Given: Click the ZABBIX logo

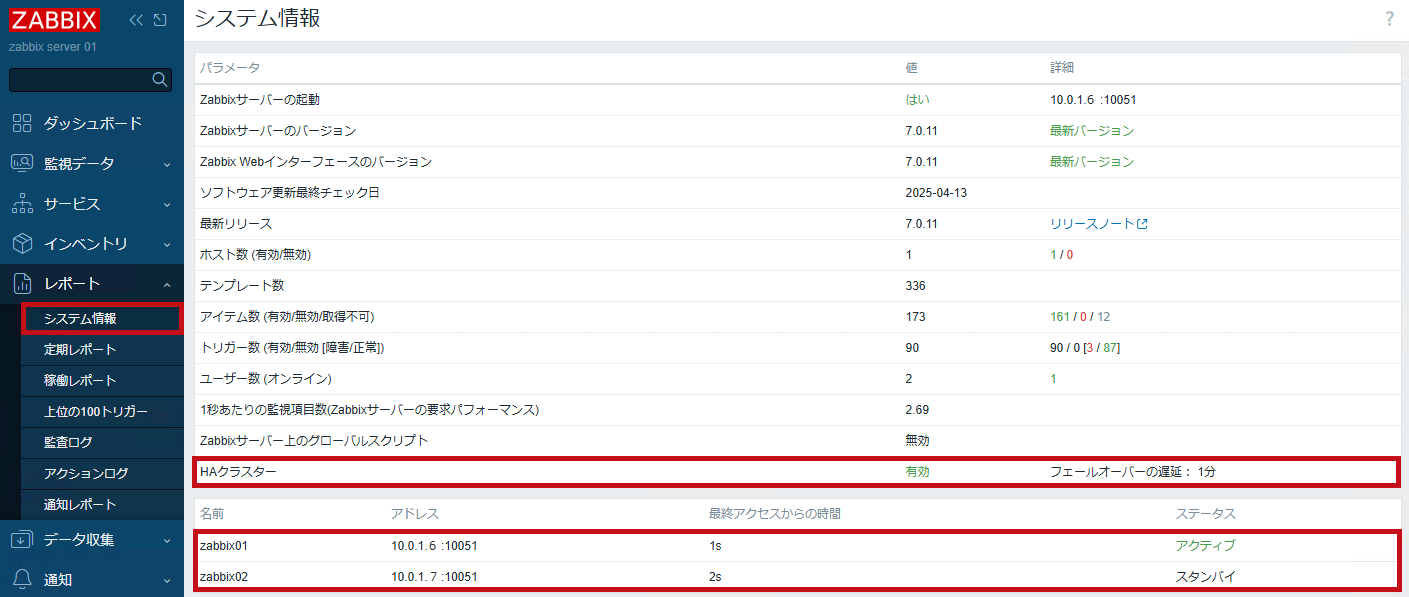Looking at the screenshot, I should (55, 20).
